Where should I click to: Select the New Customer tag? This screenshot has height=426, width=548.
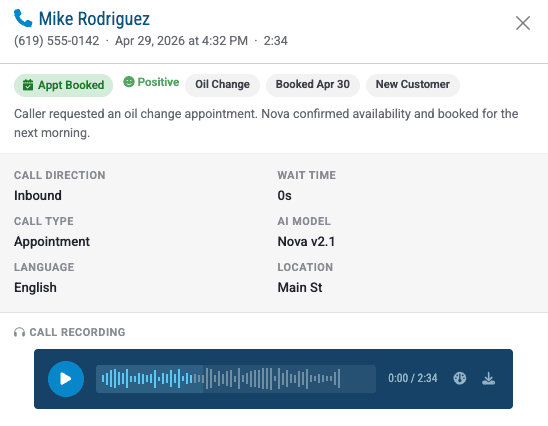413,85
